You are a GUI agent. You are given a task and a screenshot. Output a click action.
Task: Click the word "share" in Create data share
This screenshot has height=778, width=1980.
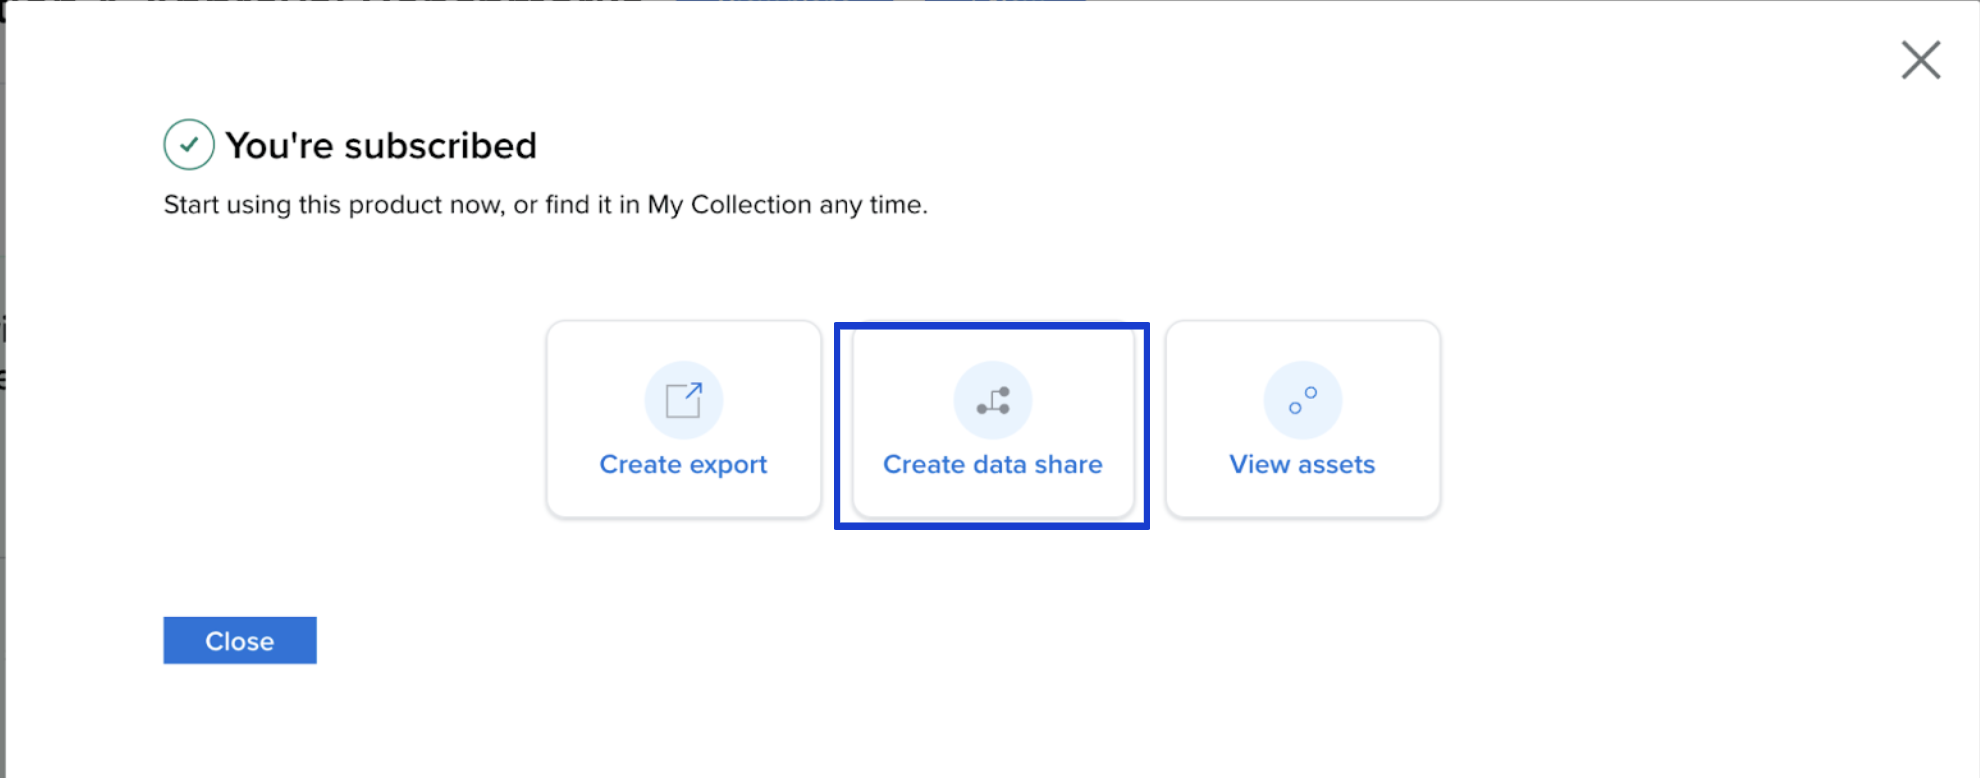point(1068,464)
